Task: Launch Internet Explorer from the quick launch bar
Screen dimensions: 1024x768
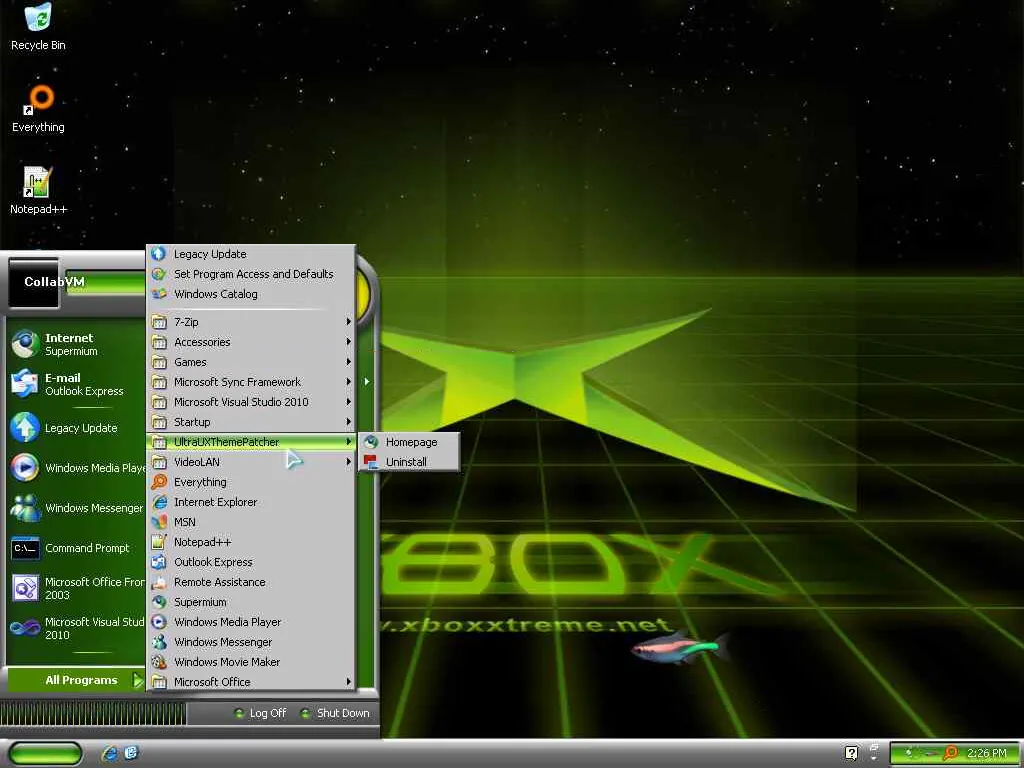Action: click(110, 754)
